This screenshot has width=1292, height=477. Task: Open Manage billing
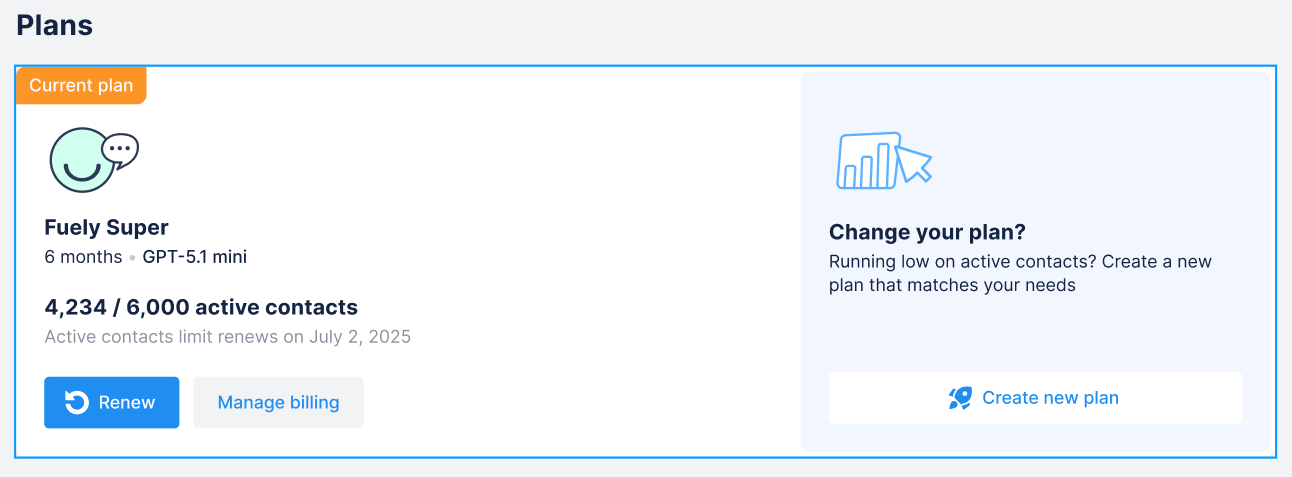278,402
